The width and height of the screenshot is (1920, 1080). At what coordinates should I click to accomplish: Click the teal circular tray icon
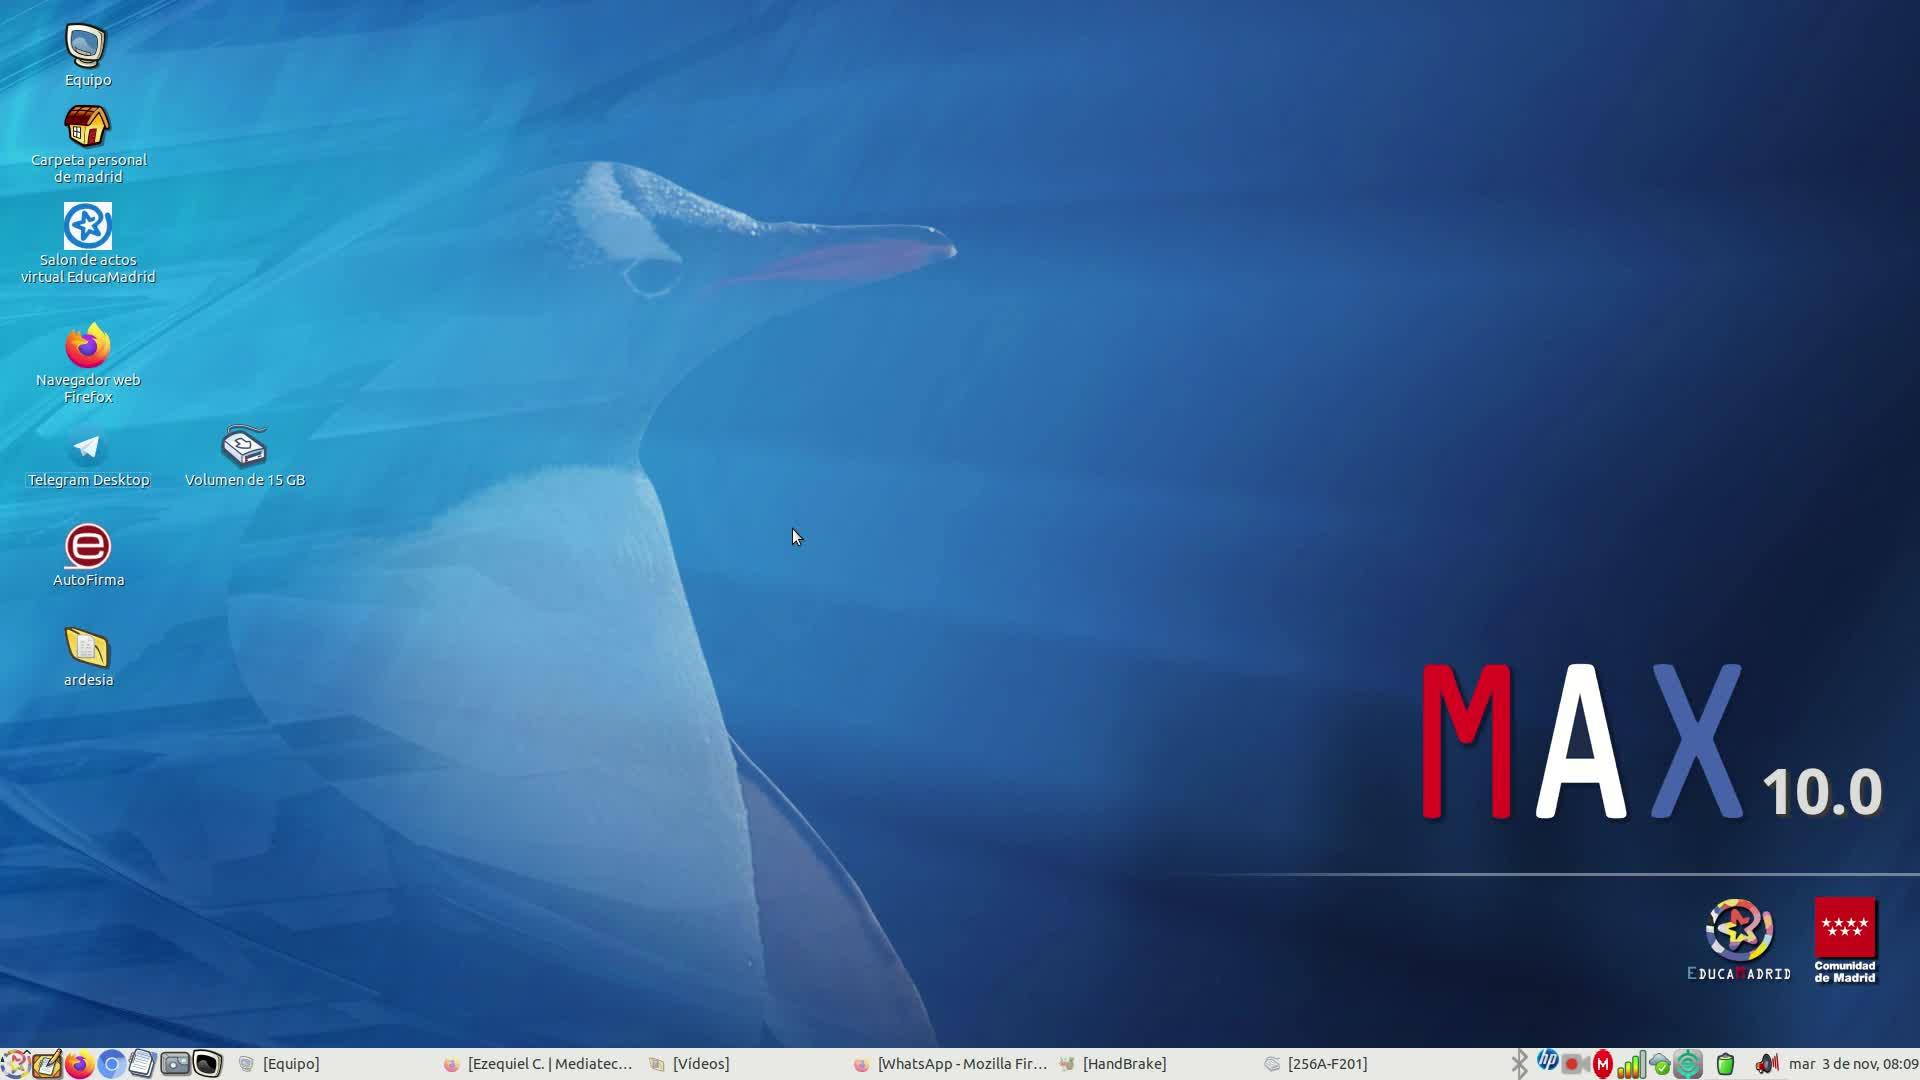pyautogui.click(x=1688, y=1064)
